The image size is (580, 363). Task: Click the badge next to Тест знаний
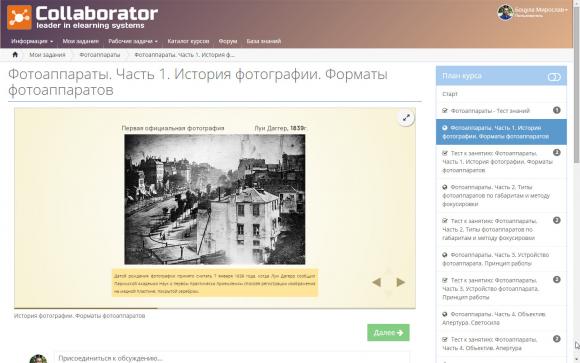coord(557,110)
